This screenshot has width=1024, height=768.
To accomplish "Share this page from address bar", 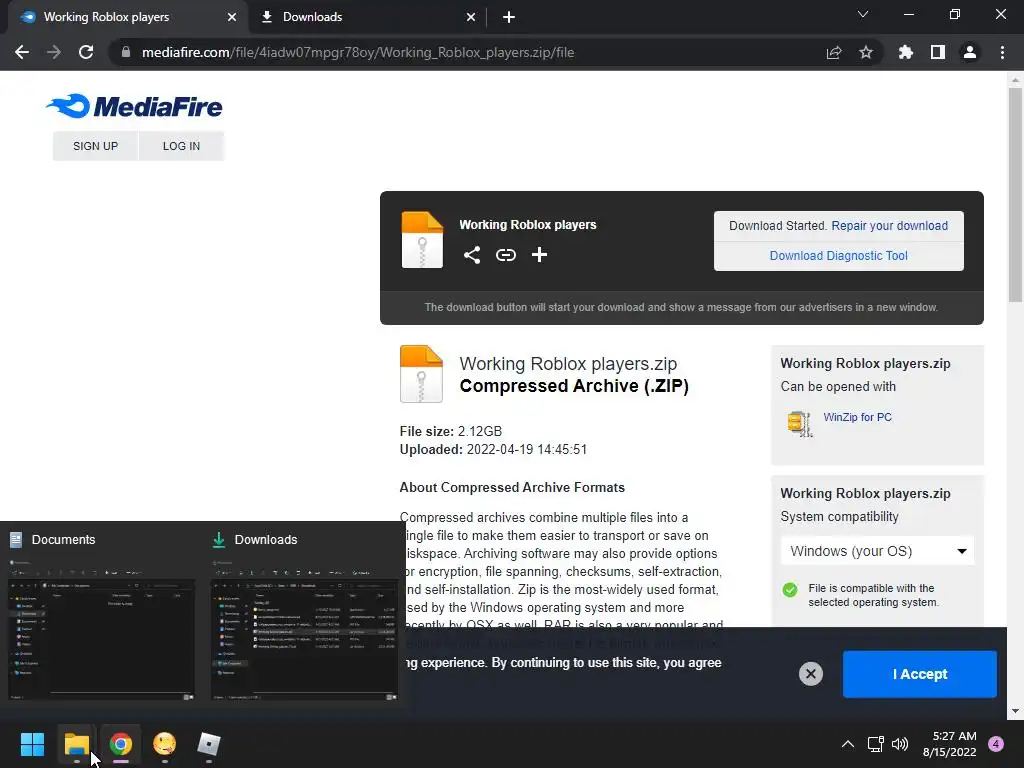I will point(834,52).
